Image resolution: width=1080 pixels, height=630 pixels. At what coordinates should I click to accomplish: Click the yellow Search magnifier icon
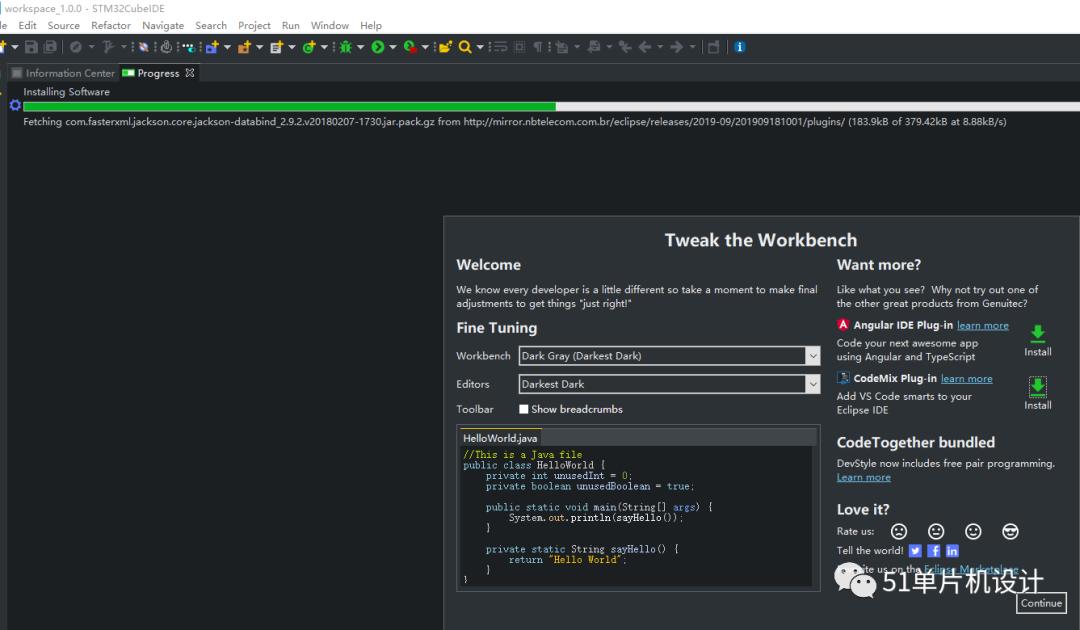(x=465, y=47)
